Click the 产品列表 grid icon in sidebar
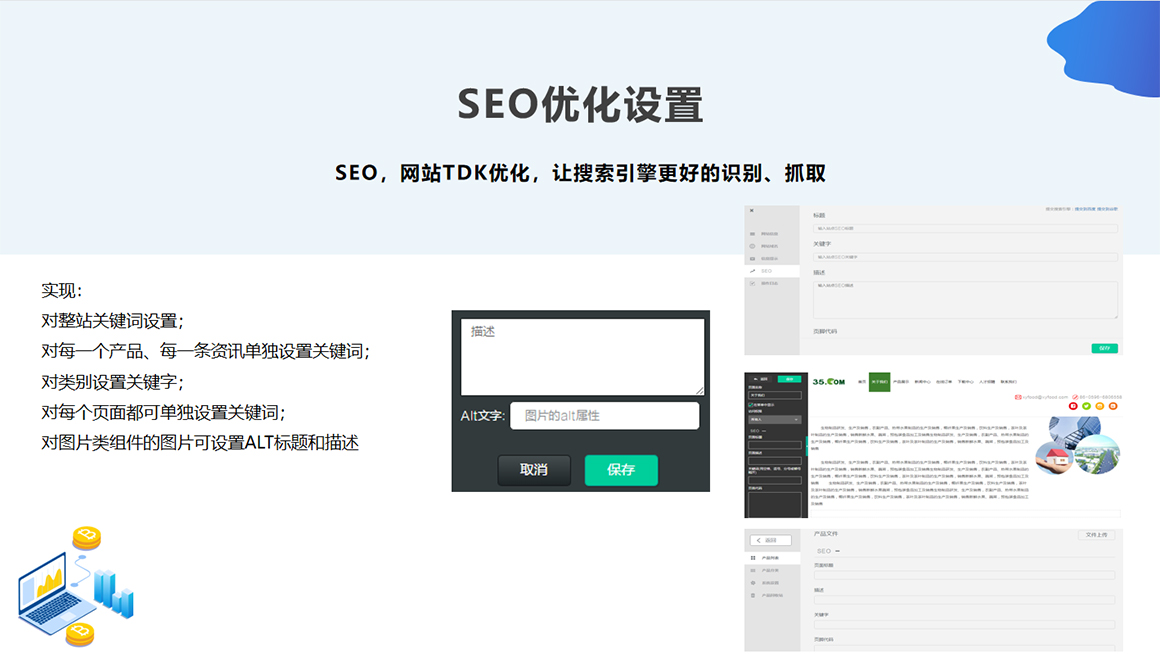The width and height of the screenshot is (1160, 654). click(753, 557)
